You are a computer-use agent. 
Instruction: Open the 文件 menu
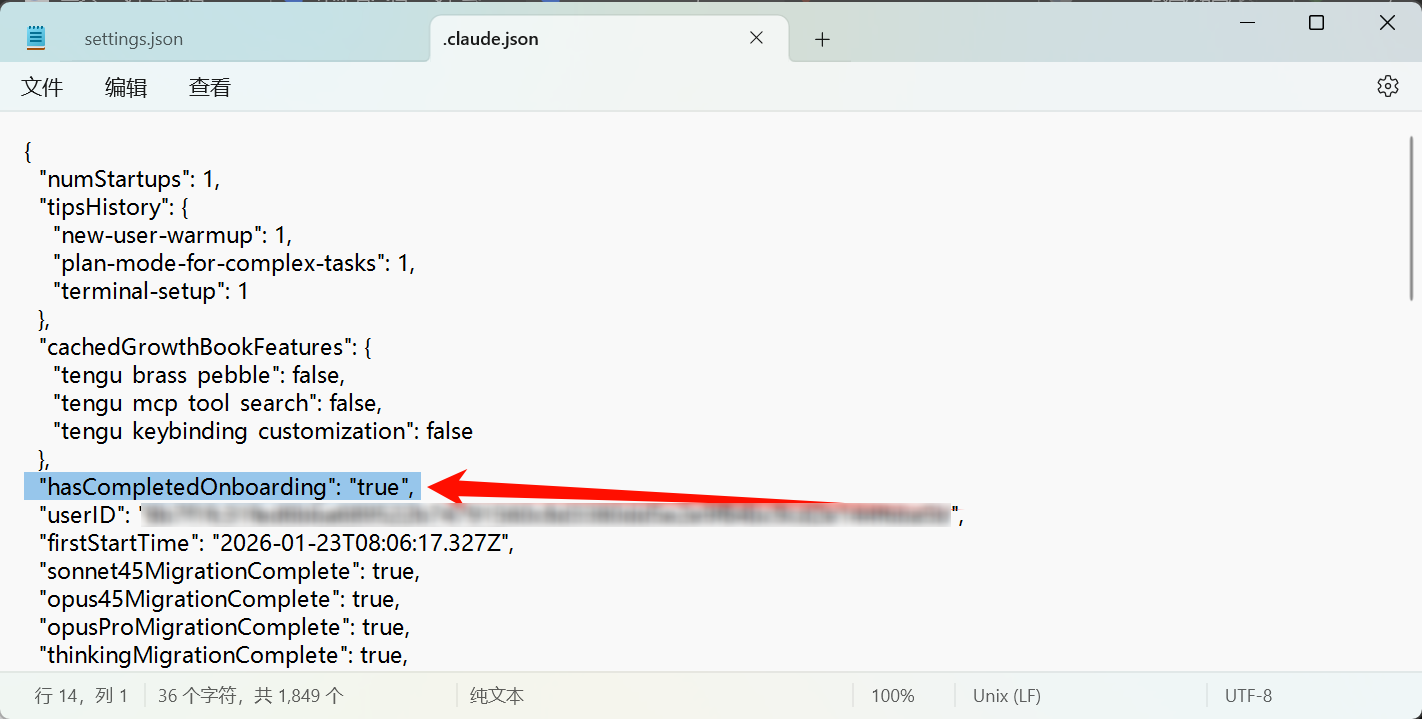coord(42,88)
